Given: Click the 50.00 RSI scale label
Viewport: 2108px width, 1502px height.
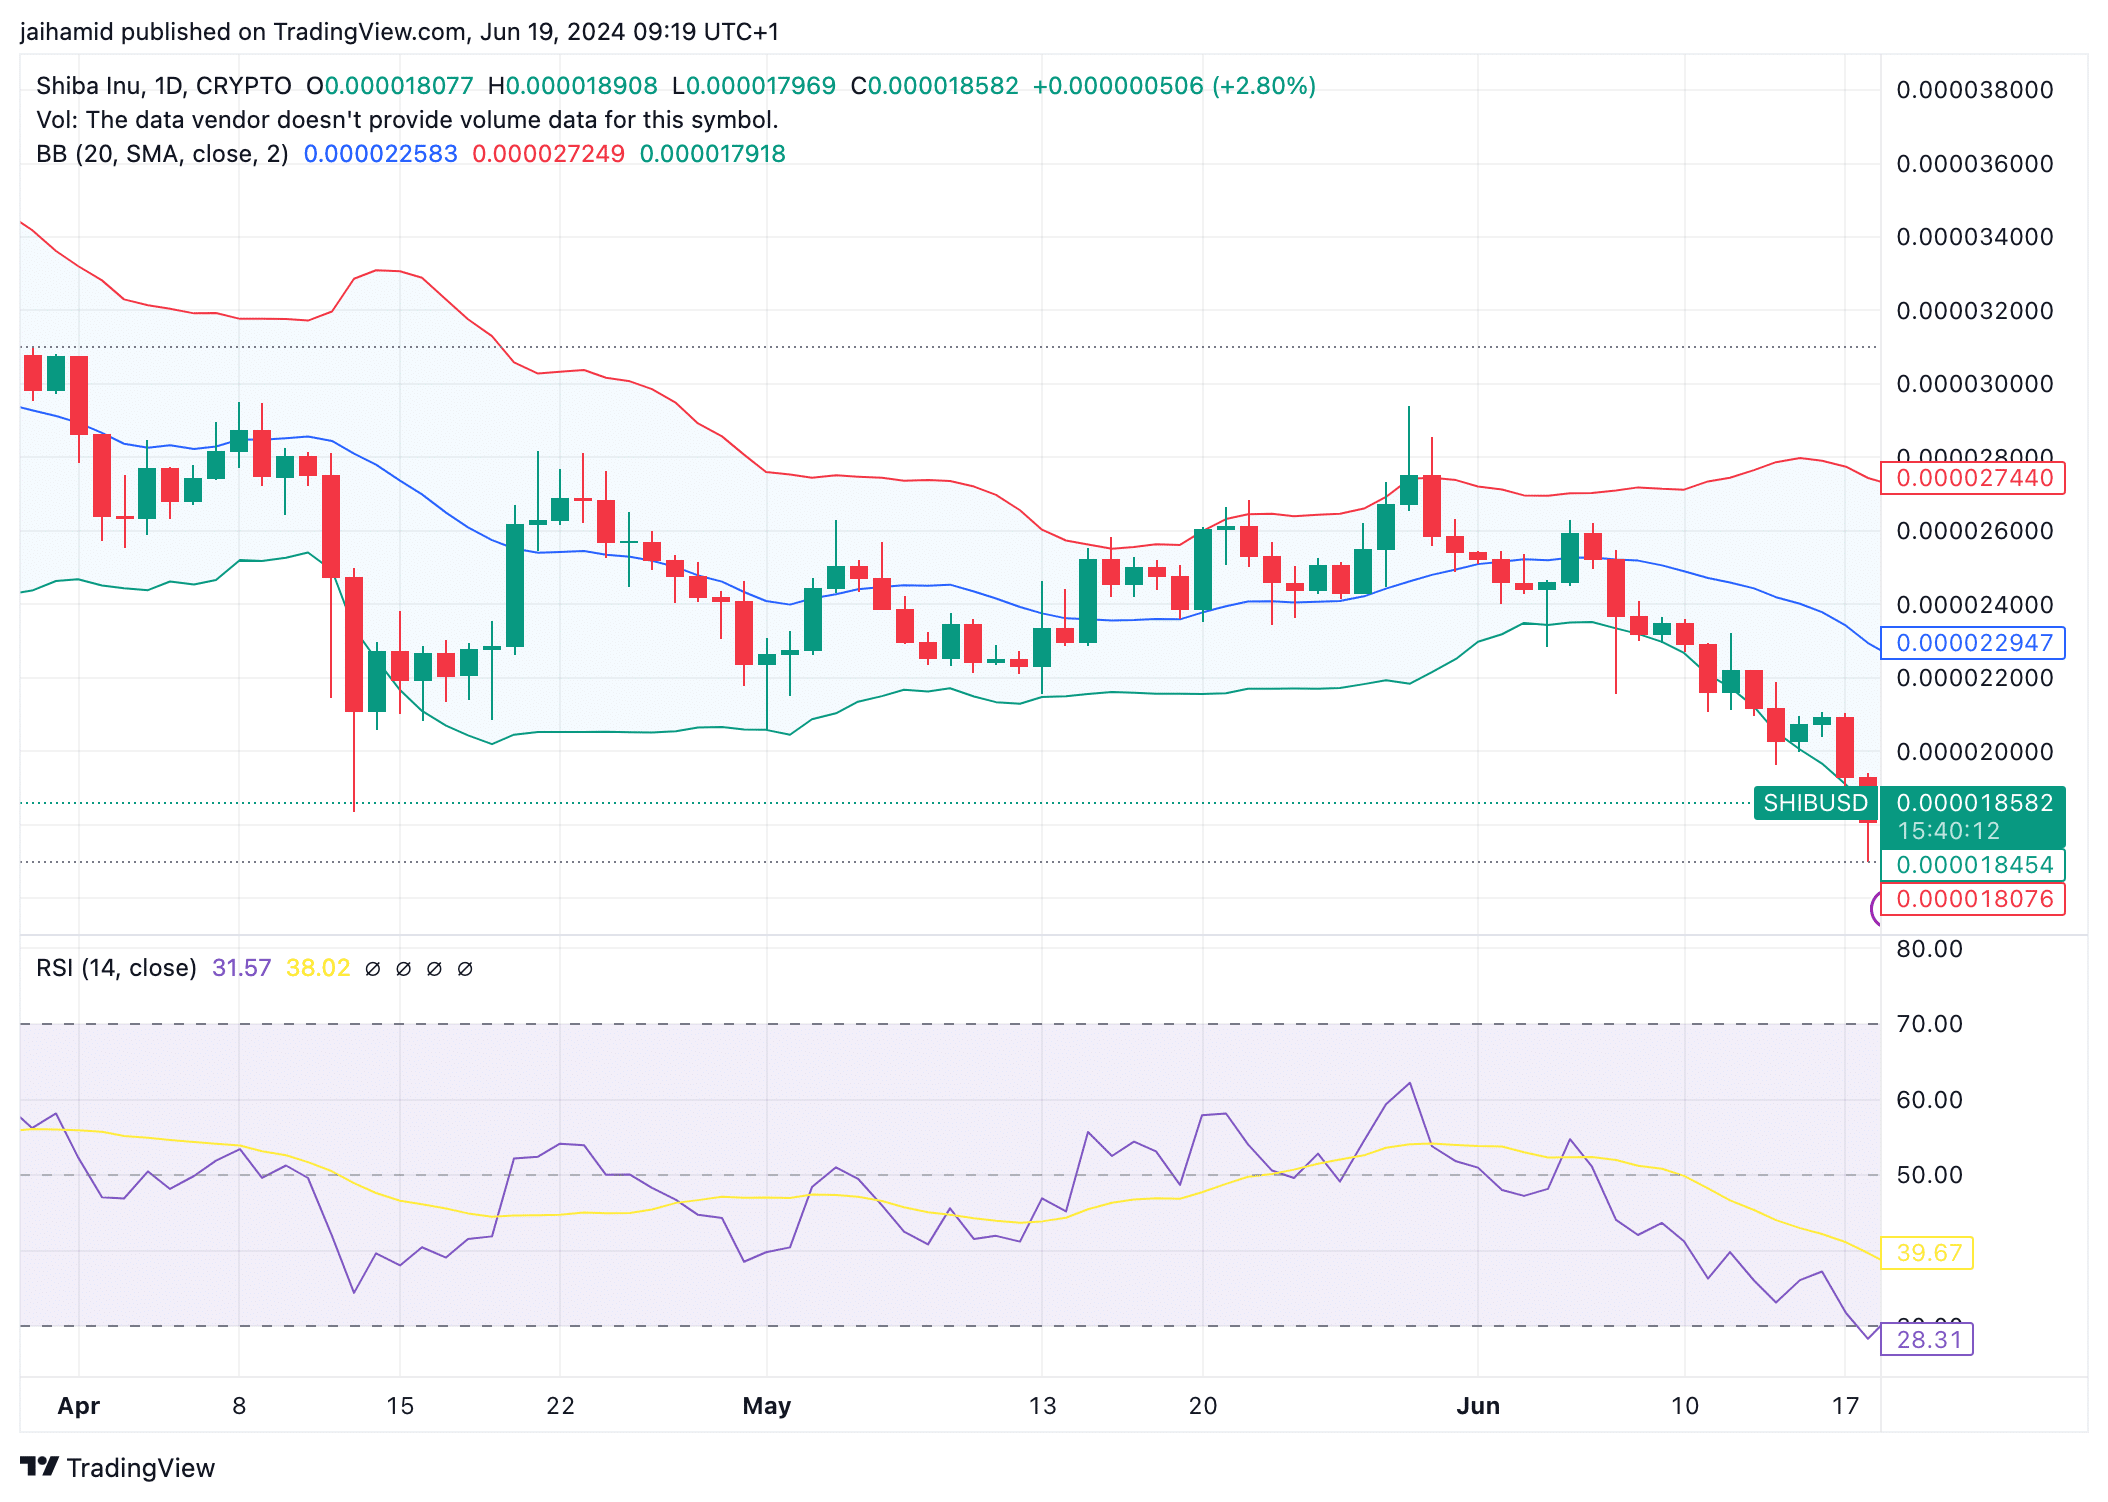Looking at the screenshot, I should 1929,1175.
